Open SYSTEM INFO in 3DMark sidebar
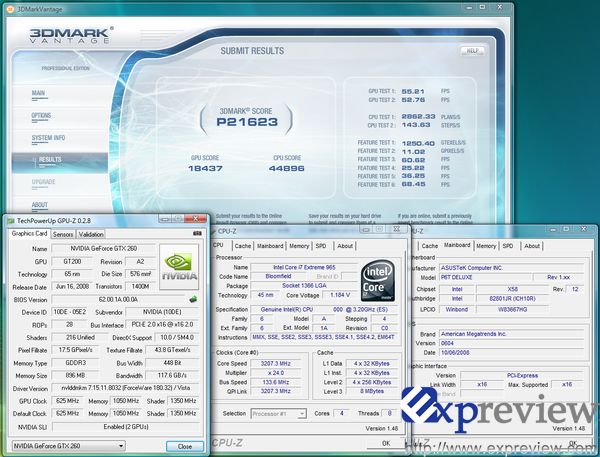This screenshot has height=457, width=600. point(48,138)
